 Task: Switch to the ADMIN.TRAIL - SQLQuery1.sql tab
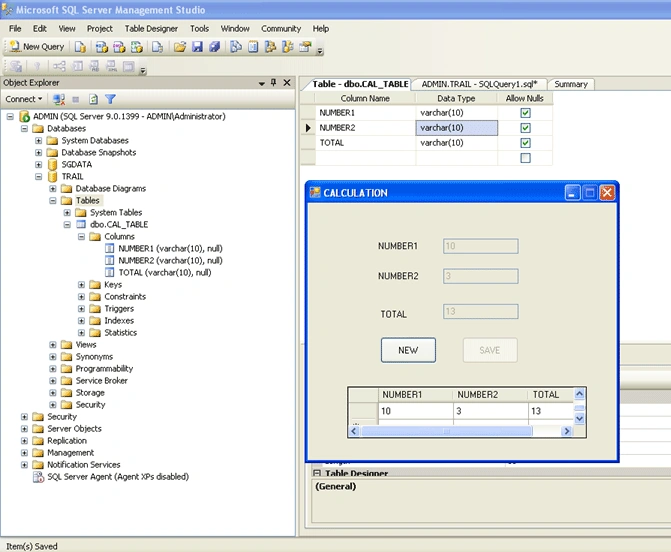point(479,84)
